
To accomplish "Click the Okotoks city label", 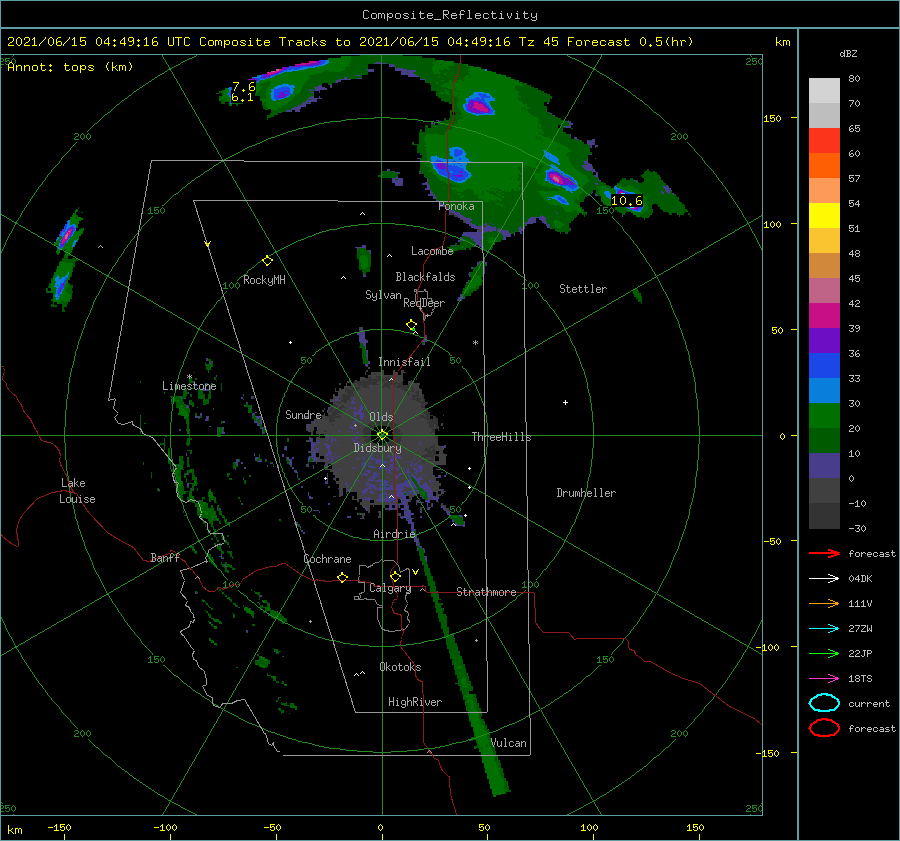I will pos(400,667).
